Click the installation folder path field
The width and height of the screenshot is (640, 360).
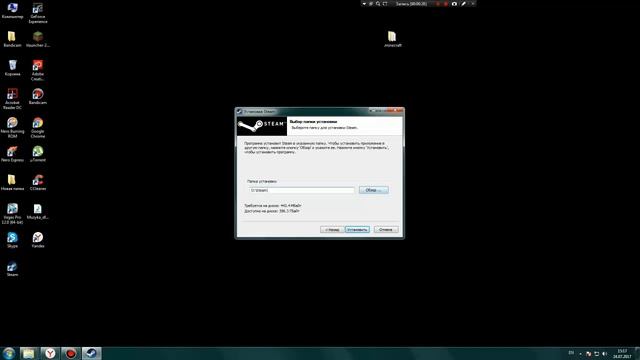pos(301,190)
